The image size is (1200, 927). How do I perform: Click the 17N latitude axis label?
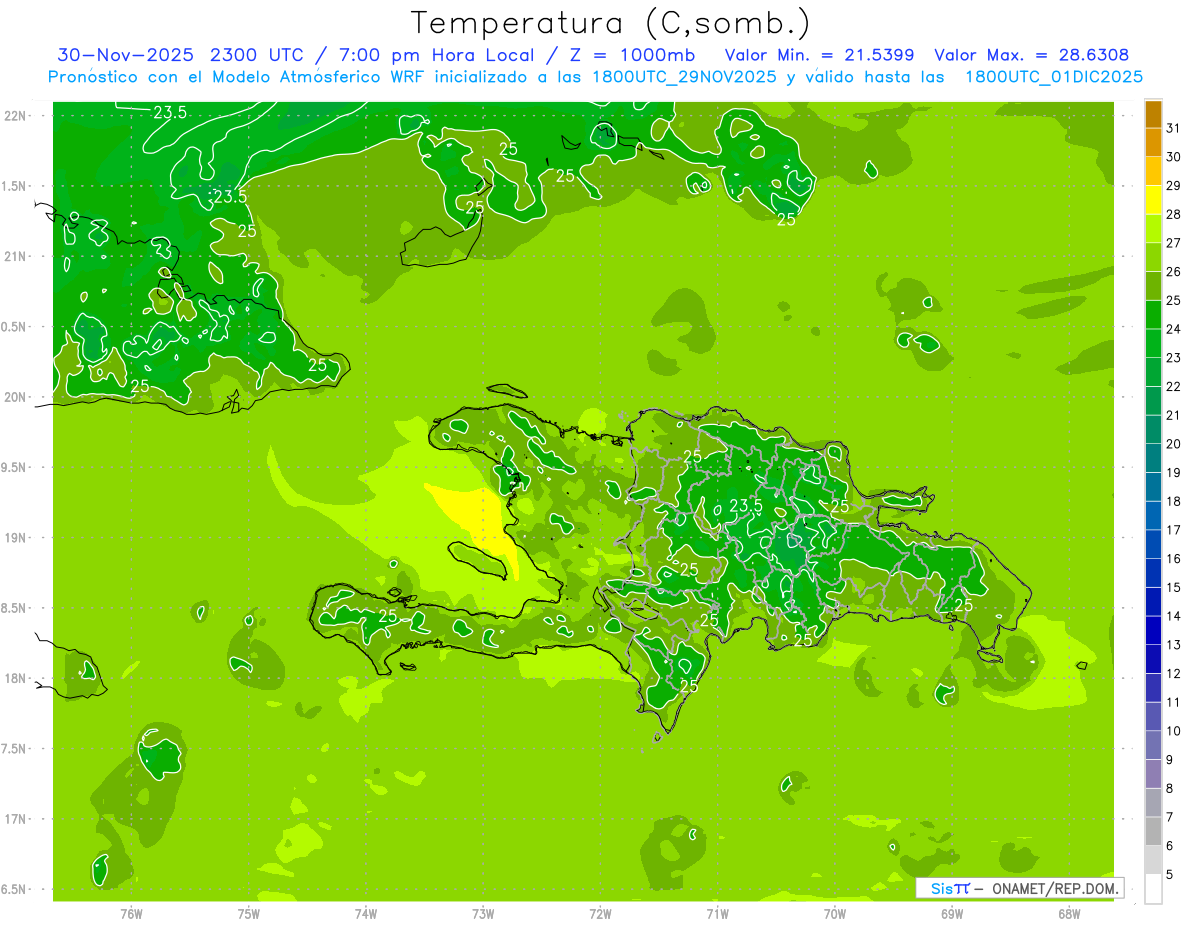(15, 820)
